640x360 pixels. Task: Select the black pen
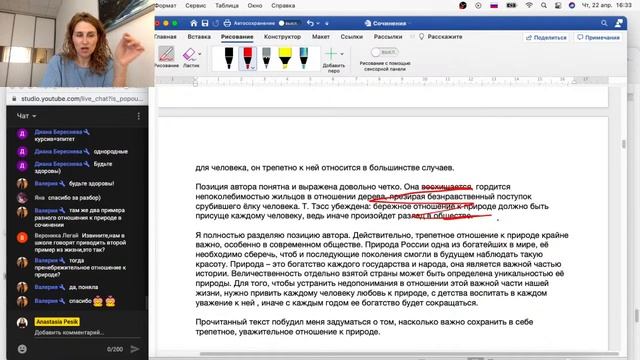pyautogui.click(x=229, y=58)
